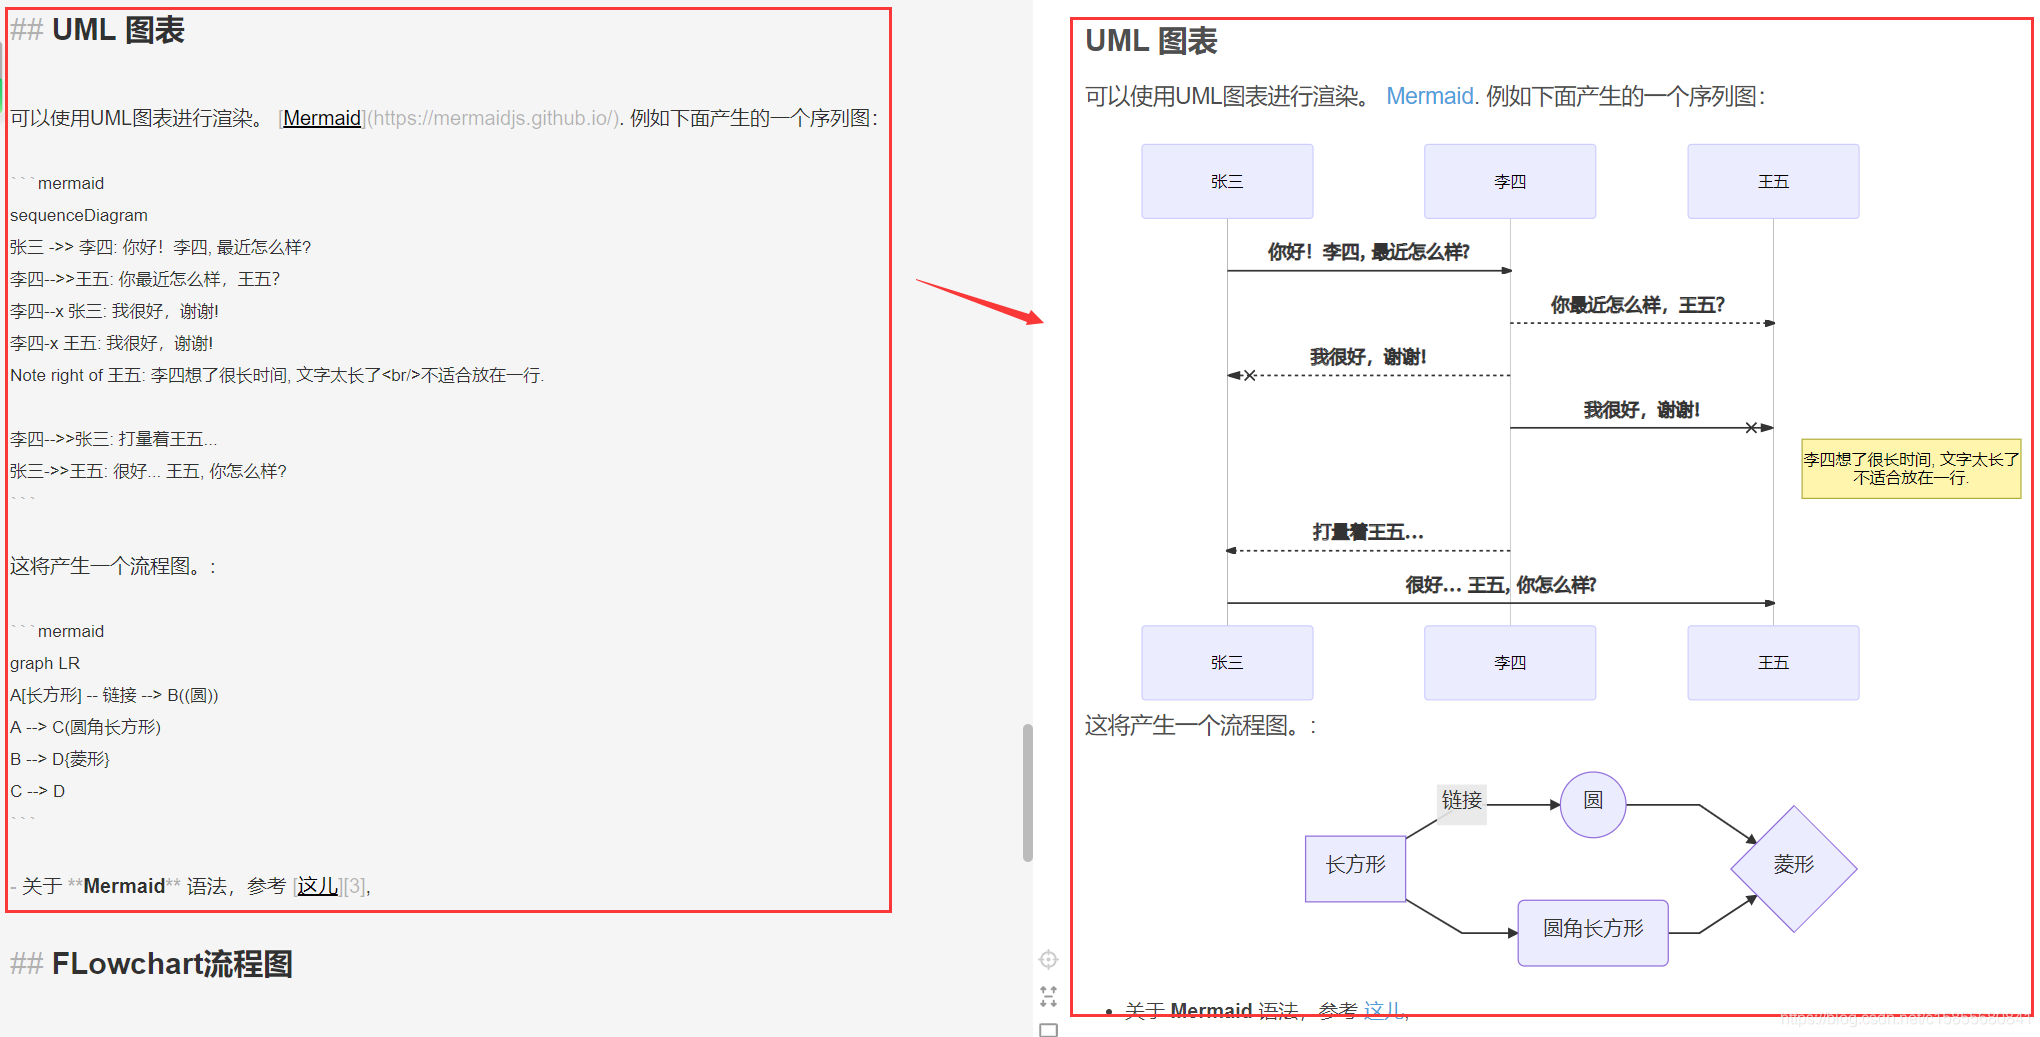Click the 'graph LR' line in the editor
Image resolution: width=2040 pixels, height=1037 pixels.
point(45,663)
